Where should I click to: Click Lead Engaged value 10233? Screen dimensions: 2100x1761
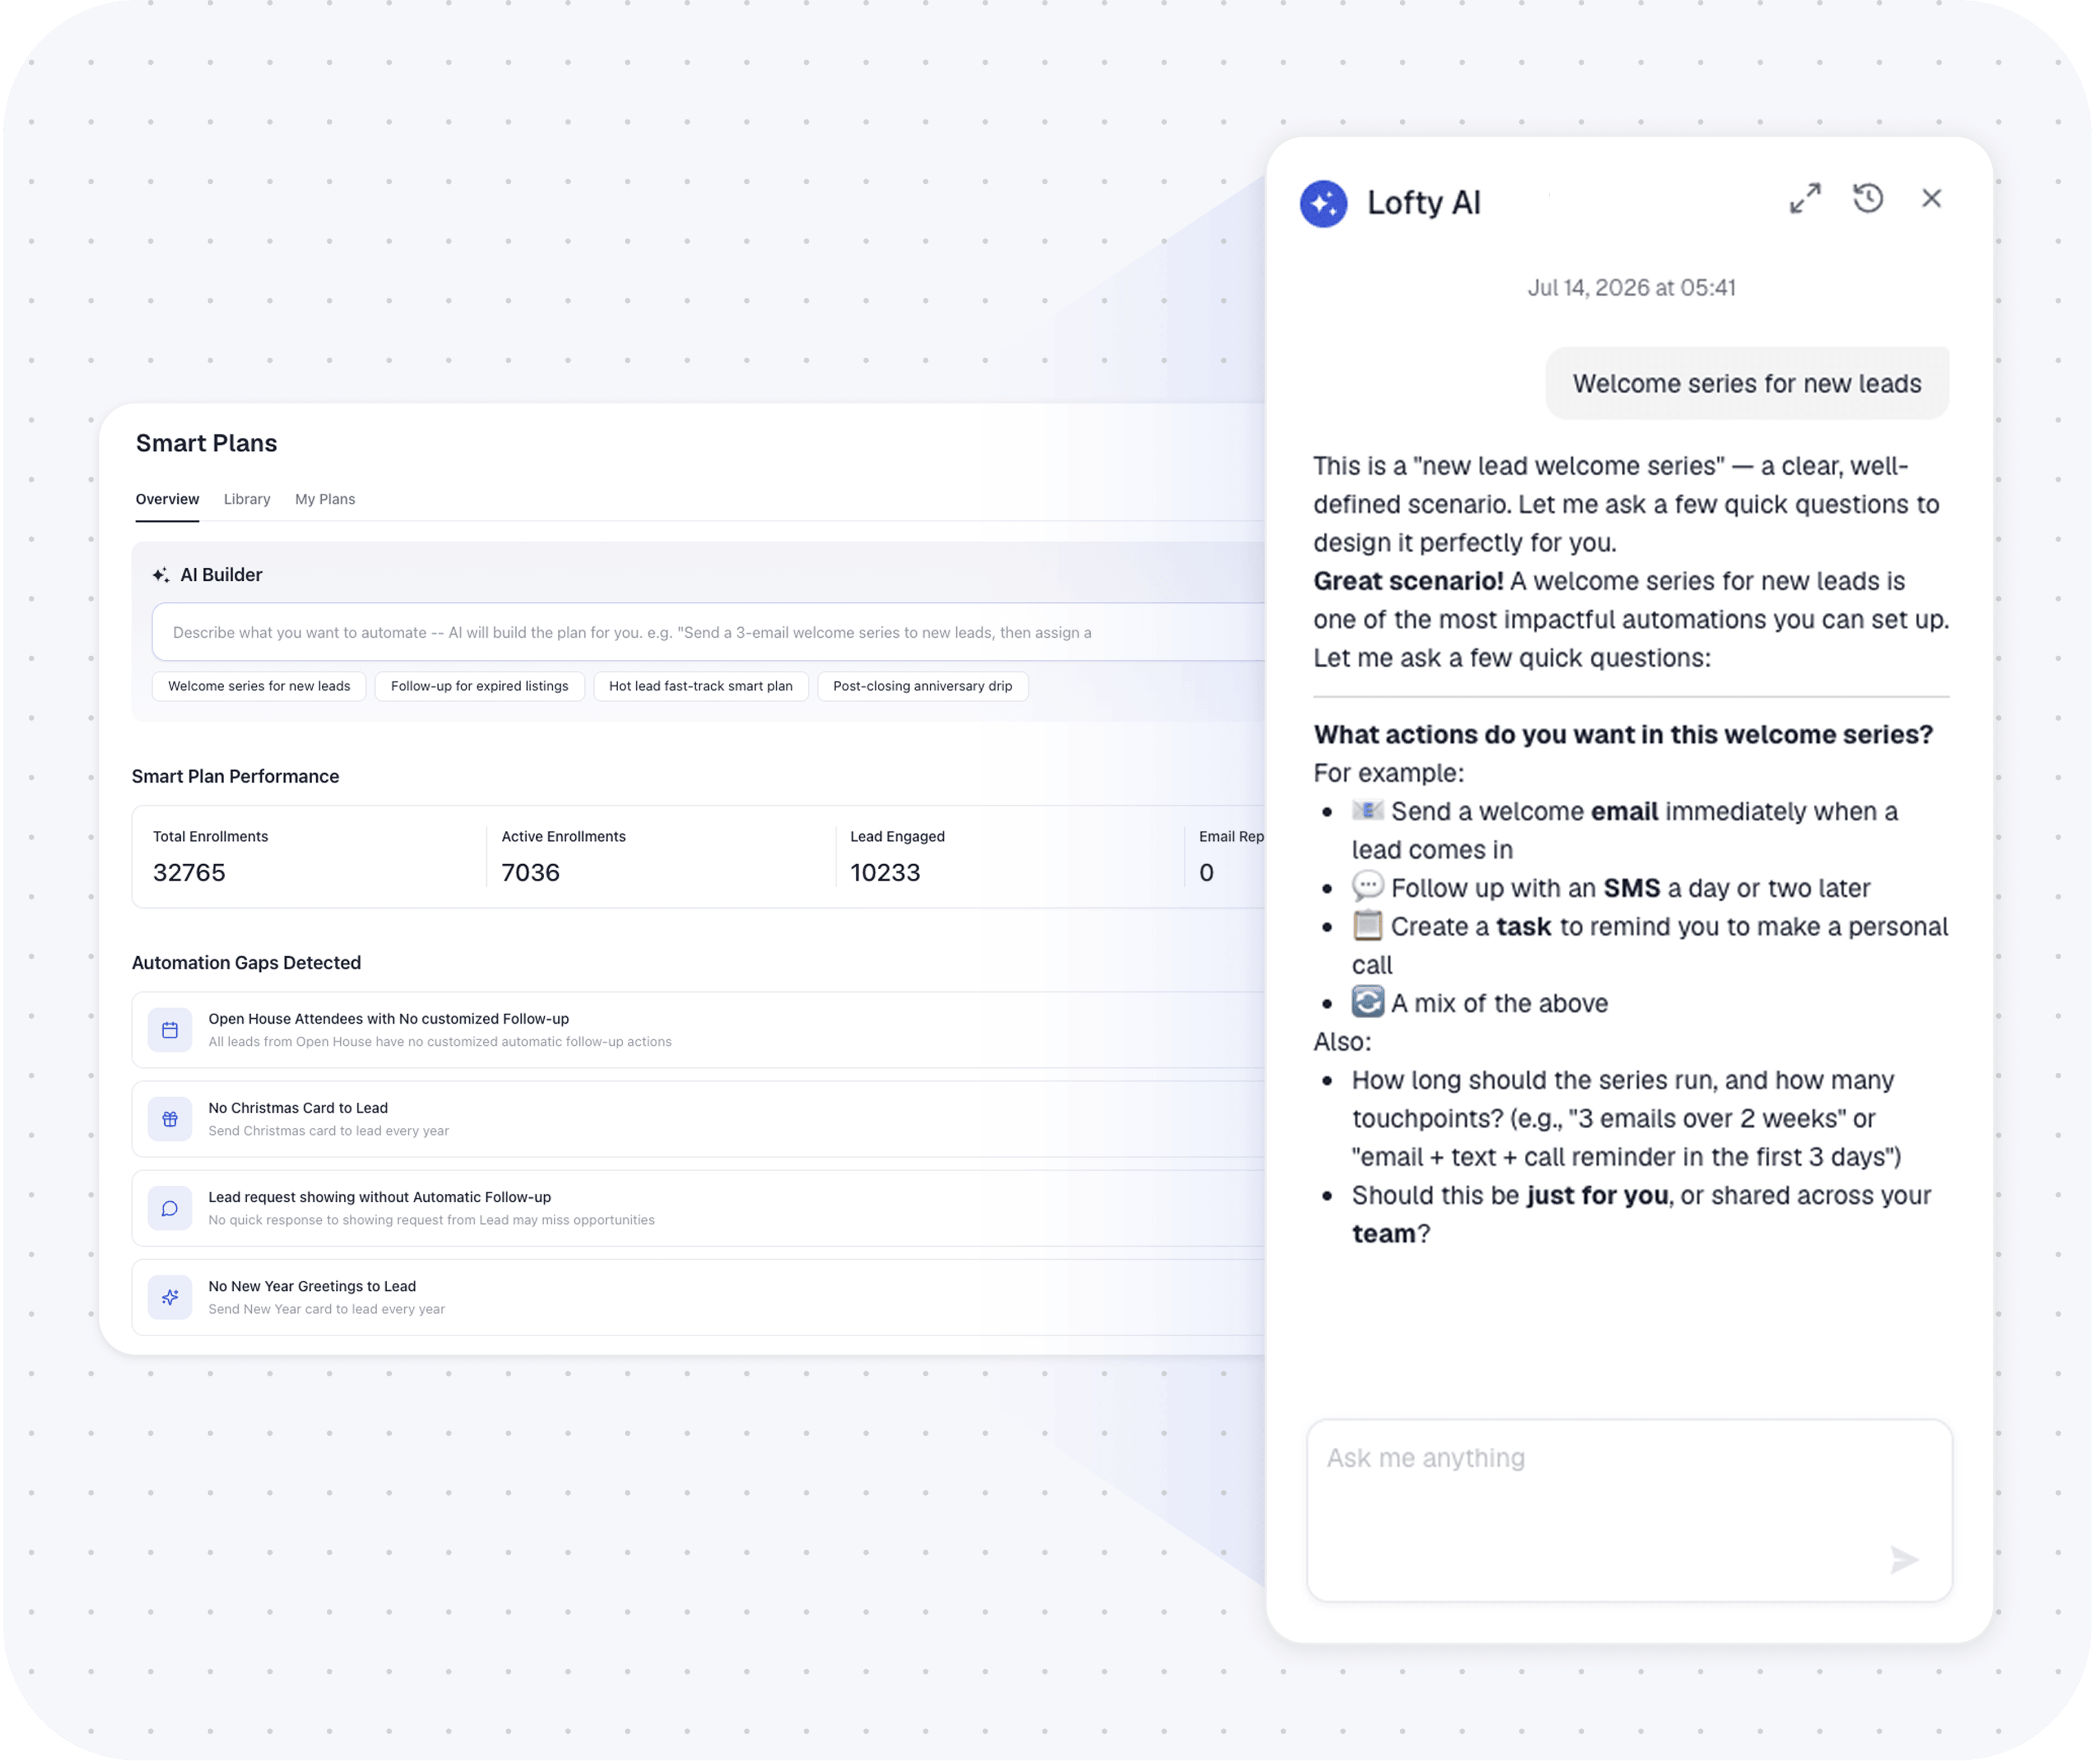coord(885,873)
